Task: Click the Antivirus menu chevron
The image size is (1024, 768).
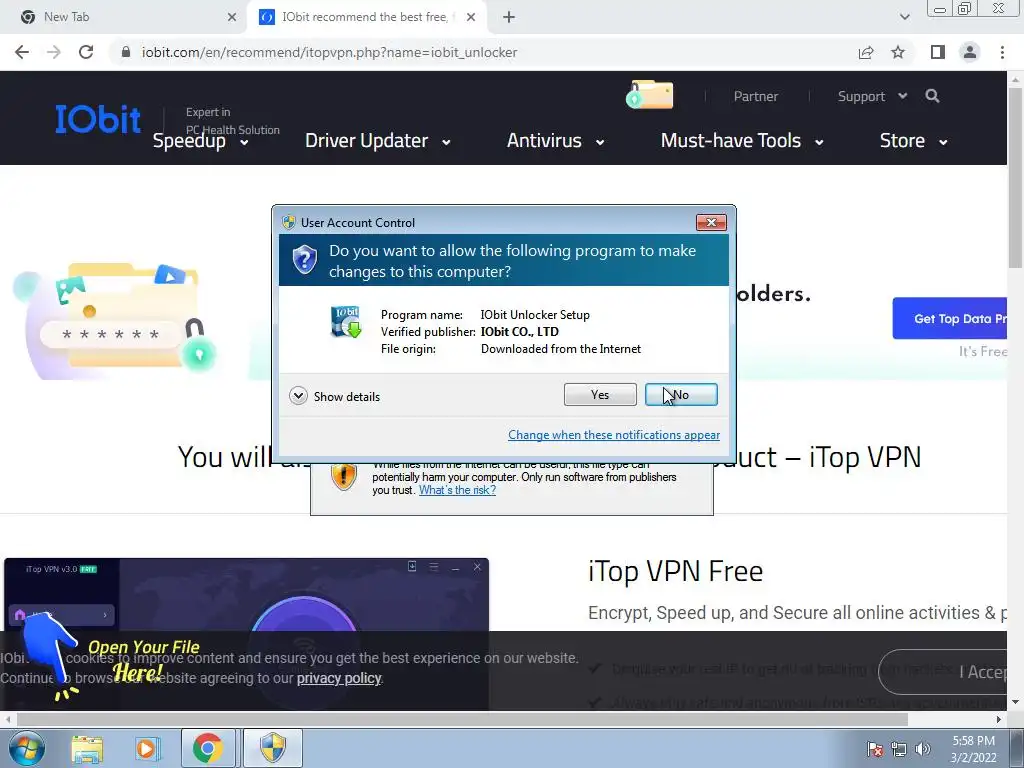Action: pos(600,142)
